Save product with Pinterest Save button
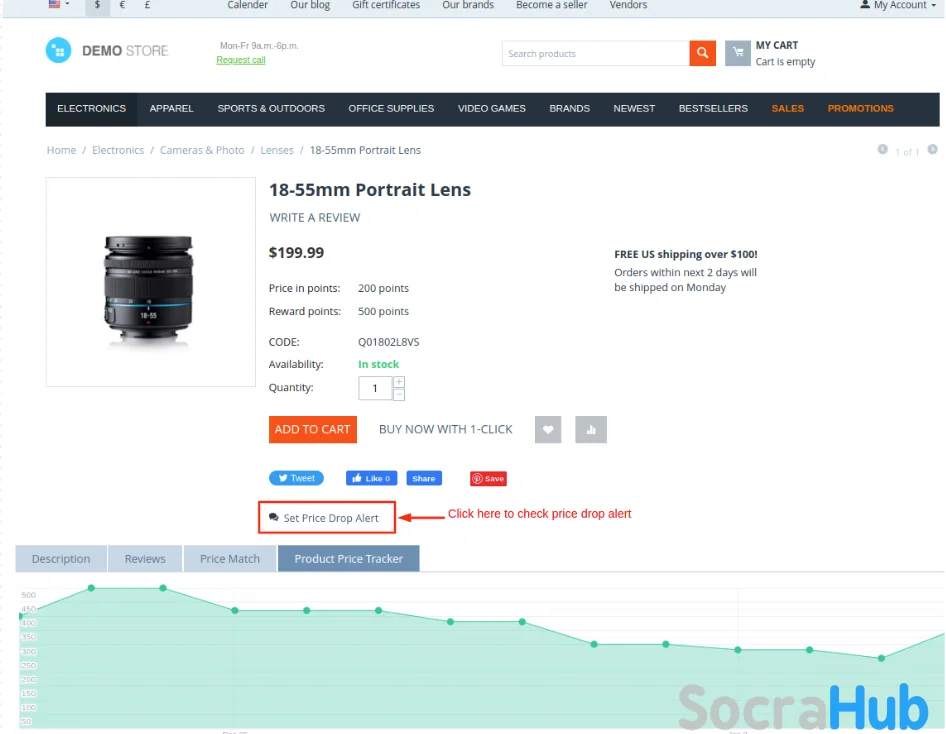The height and width of the screenshot is (734, 946). (488, 478)
